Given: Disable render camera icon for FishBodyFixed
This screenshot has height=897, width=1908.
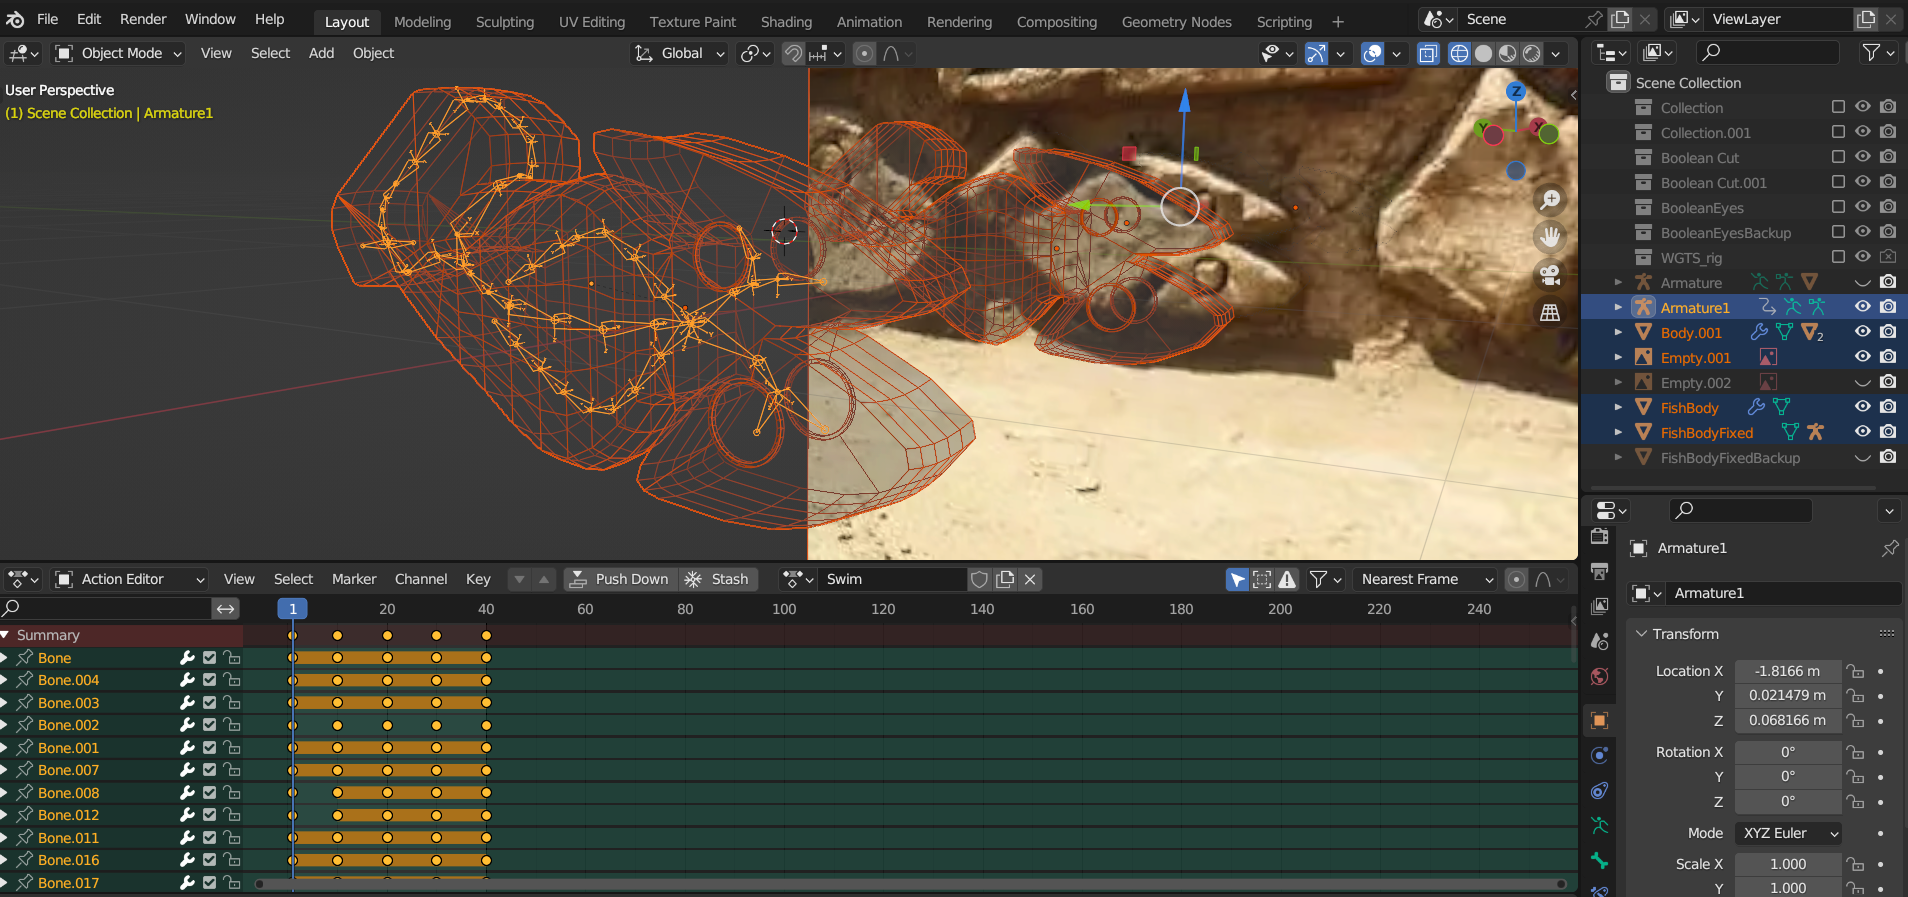Looking at the screenshot, I should coord(1887,432).
